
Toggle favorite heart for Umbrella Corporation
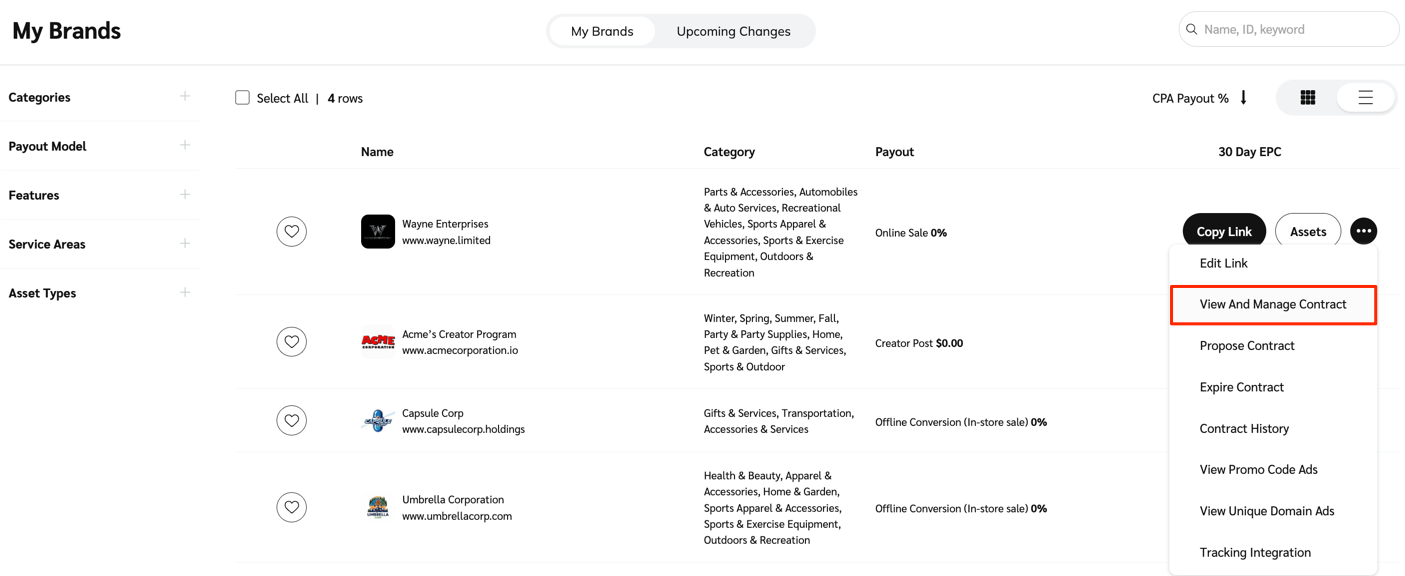pos(292,507)
